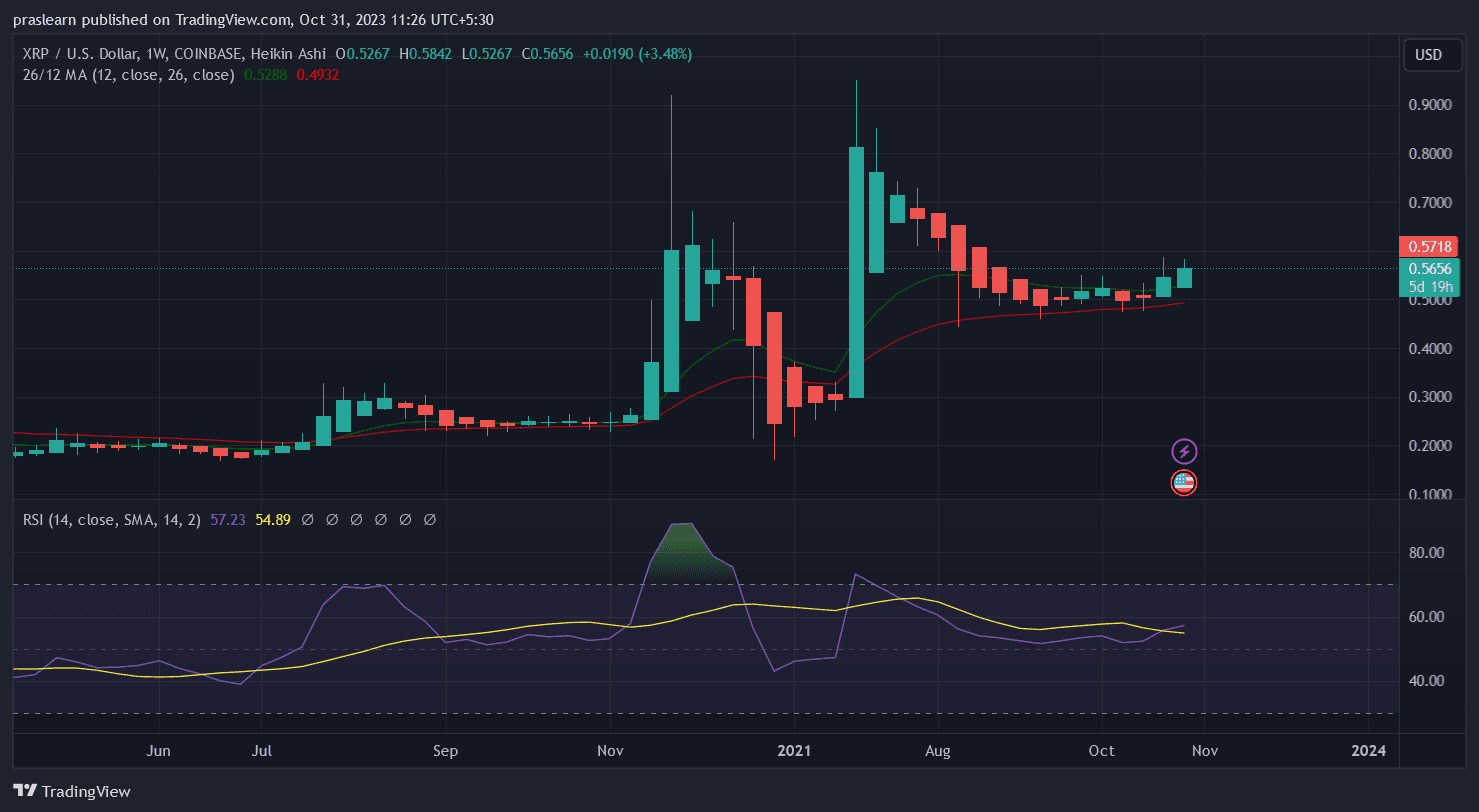1479x812 pixels.
Task: Click the TradingView logo at bottom left
Action: (72, 791)
